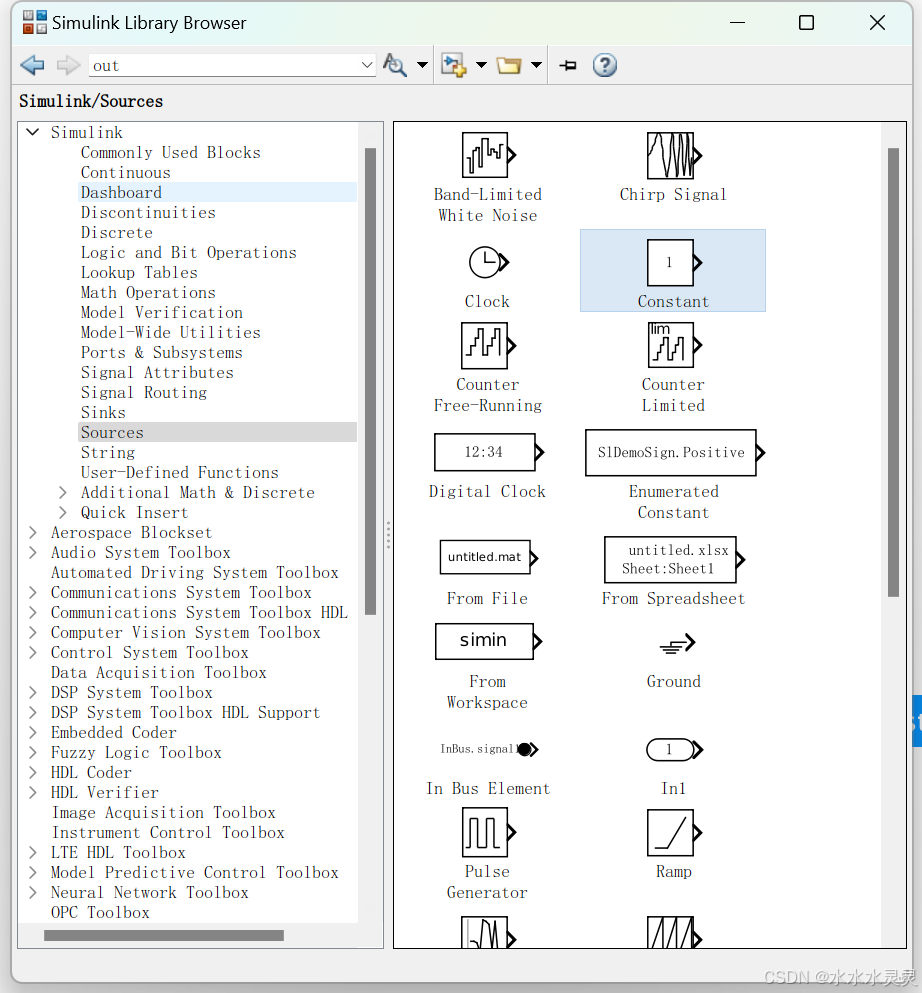Expand the Fuzzy Logic Toolbox node

tap(33, 752)
